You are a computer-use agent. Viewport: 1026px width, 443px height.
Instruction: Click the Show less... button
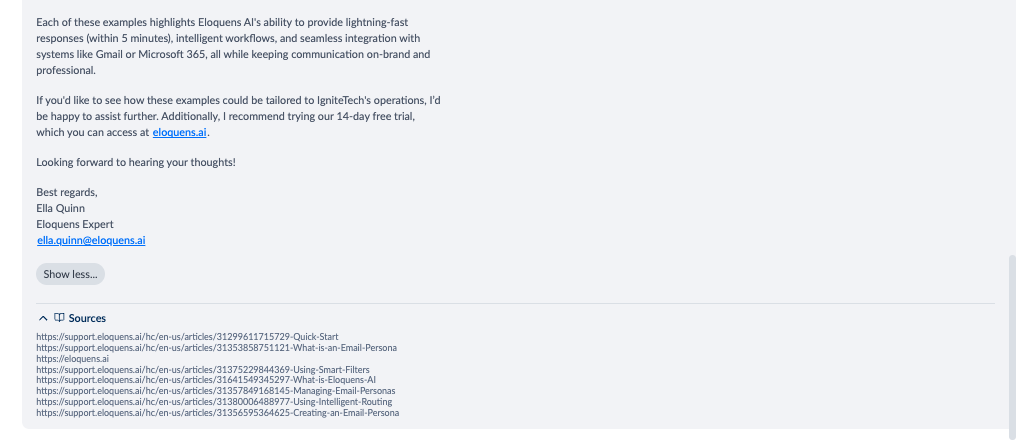click(70, 274)
